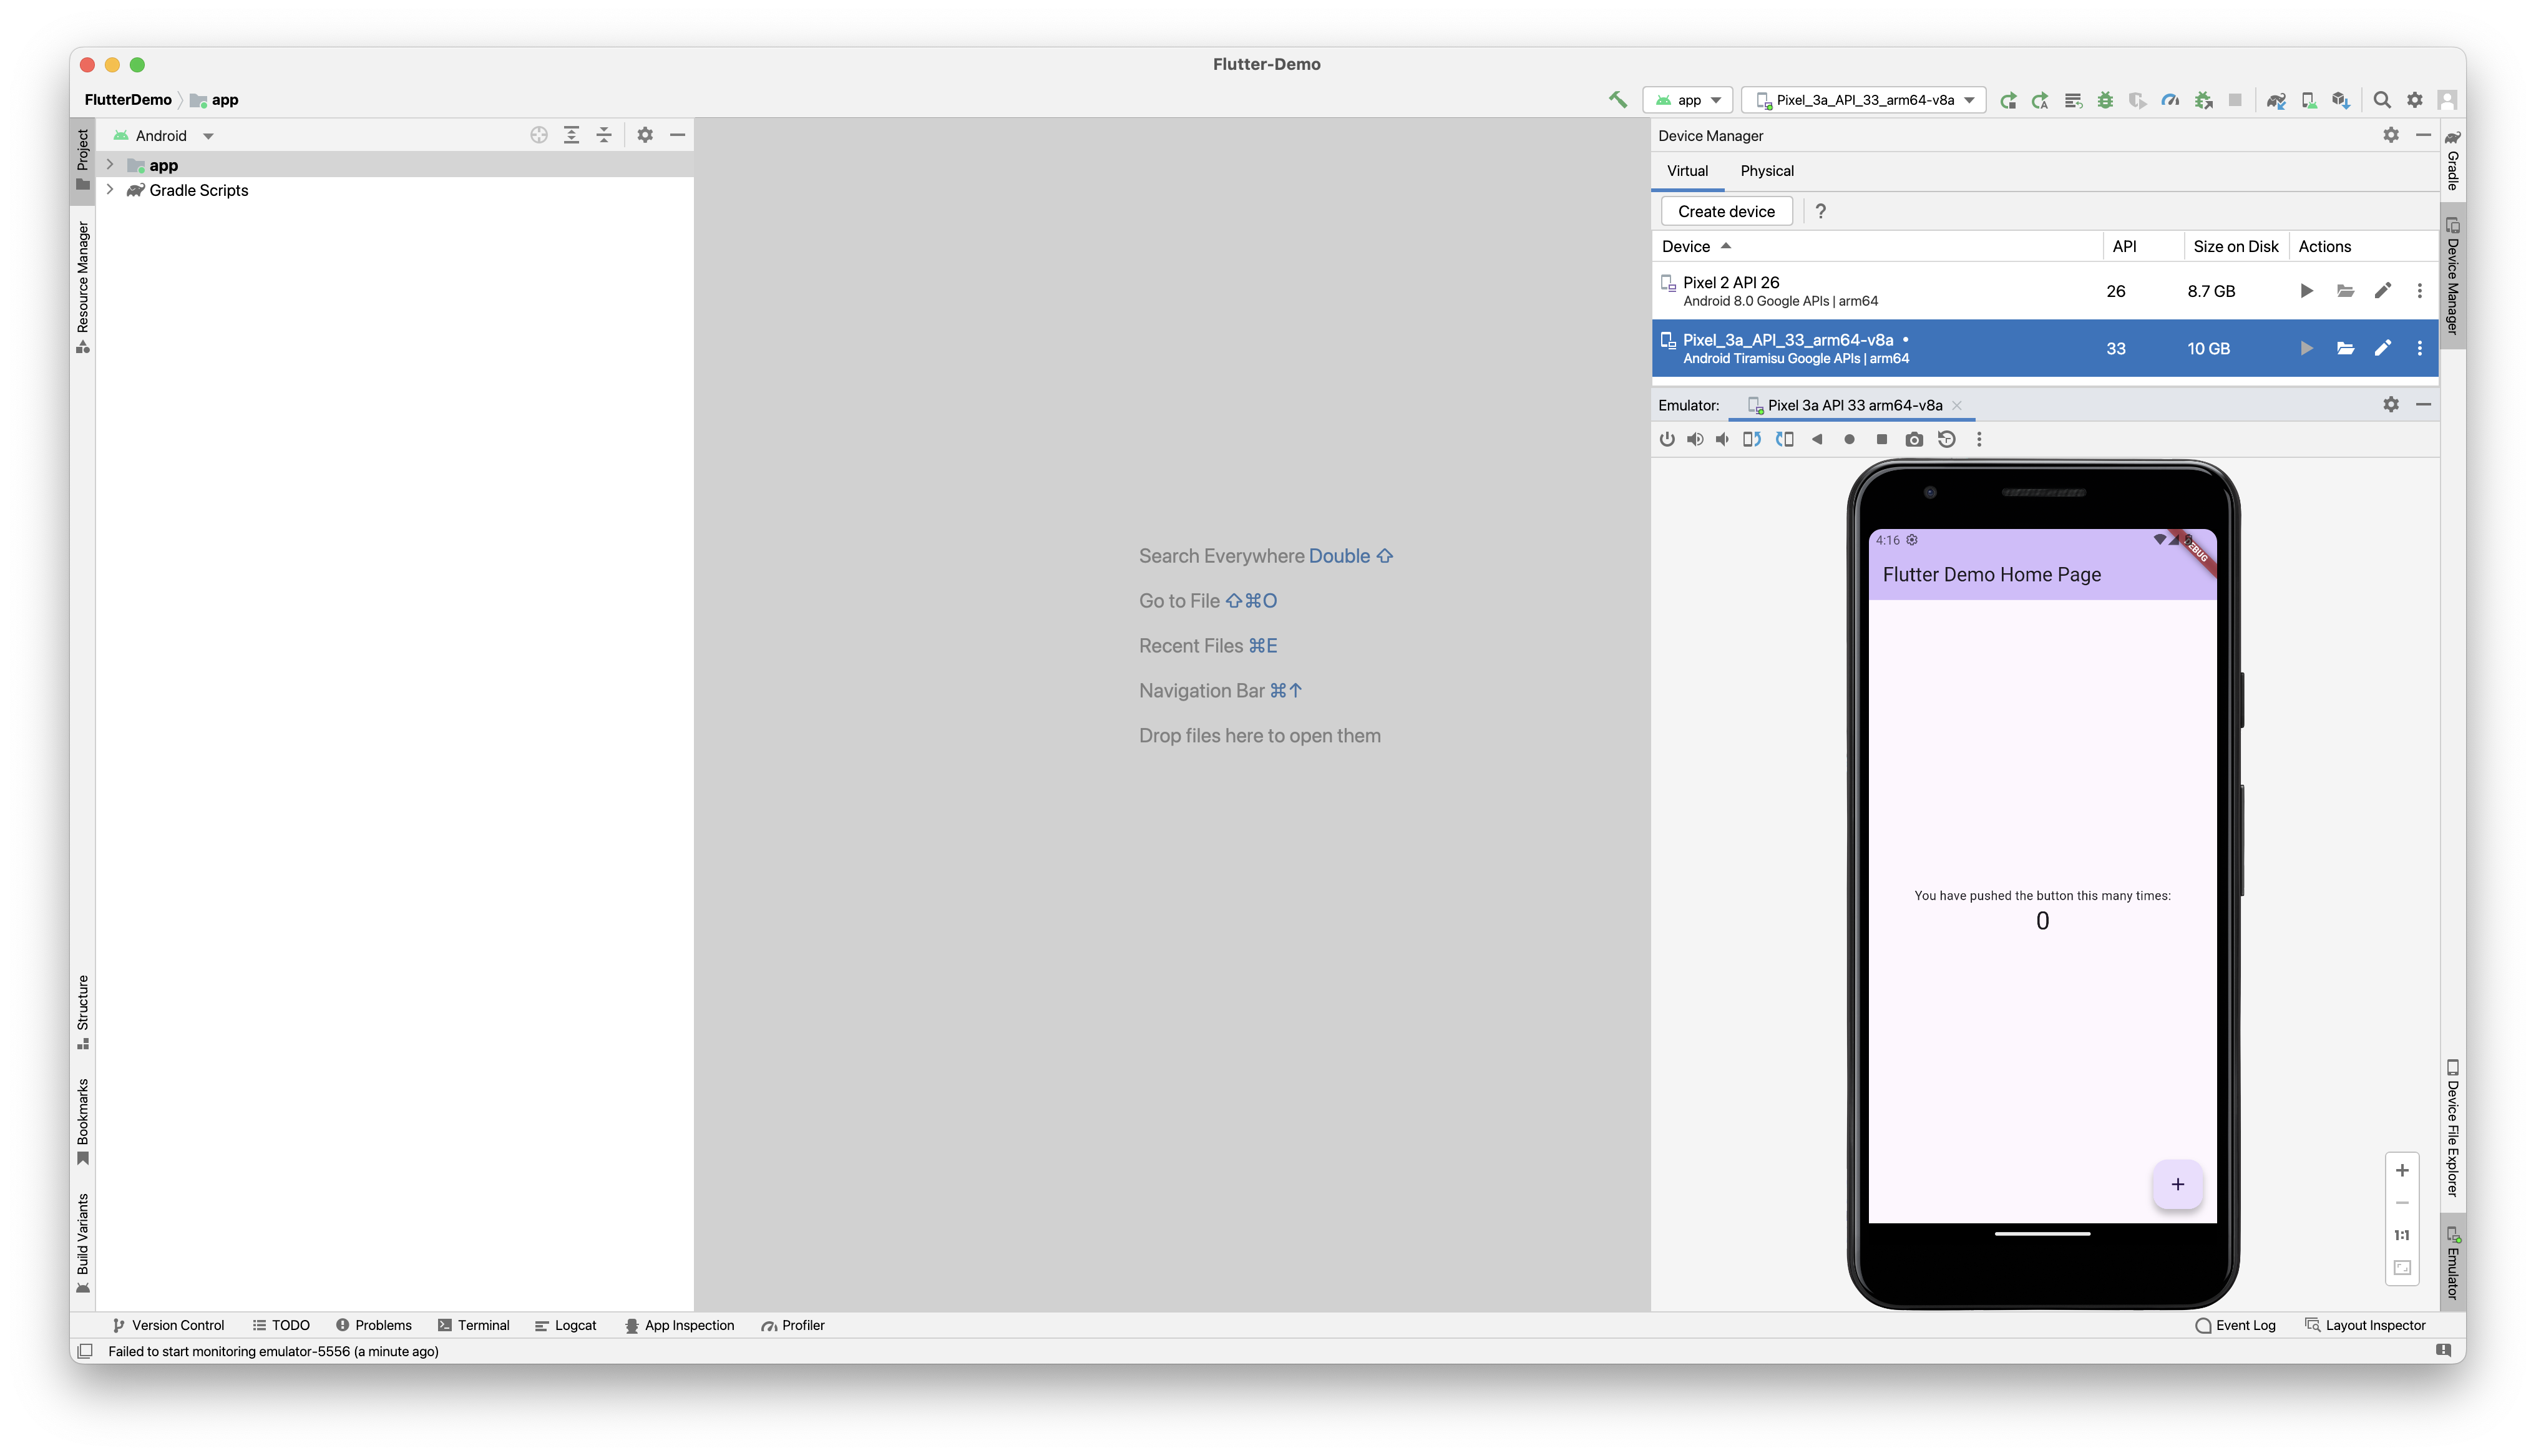Click the Create device button
Image resolution: width=2536 pixels, height=1456 pixels.
pos(1726,211)
